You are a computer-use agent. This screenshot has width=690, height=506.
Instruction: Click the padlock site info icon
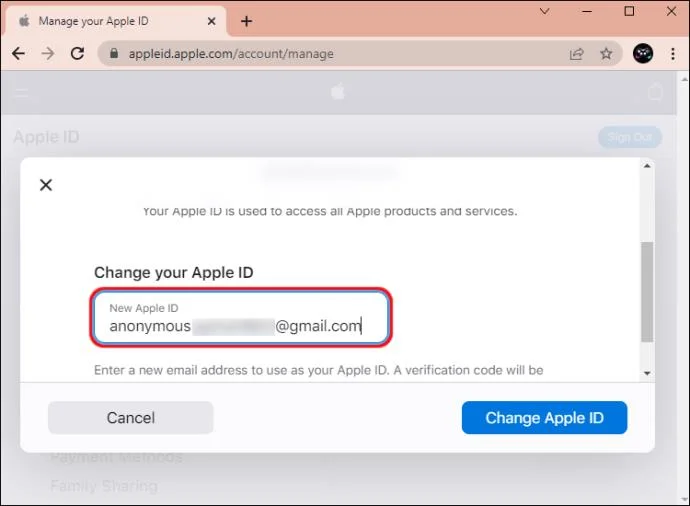(114, 53)
